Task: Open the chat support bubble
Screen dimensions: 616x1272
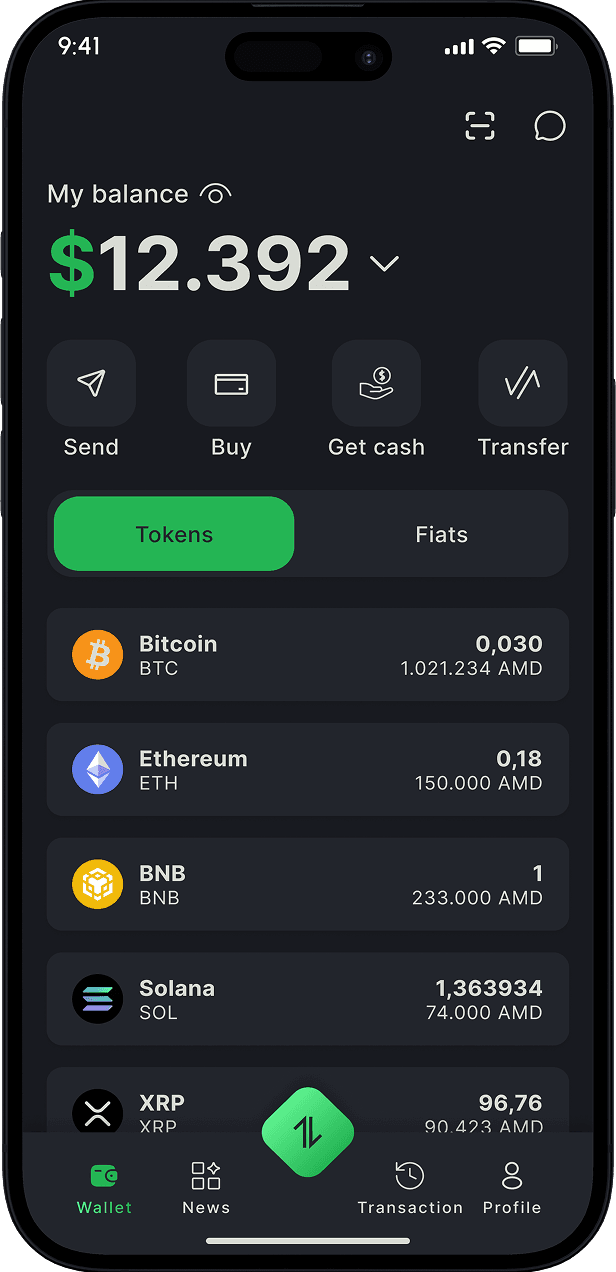Action: coord(549,126)
